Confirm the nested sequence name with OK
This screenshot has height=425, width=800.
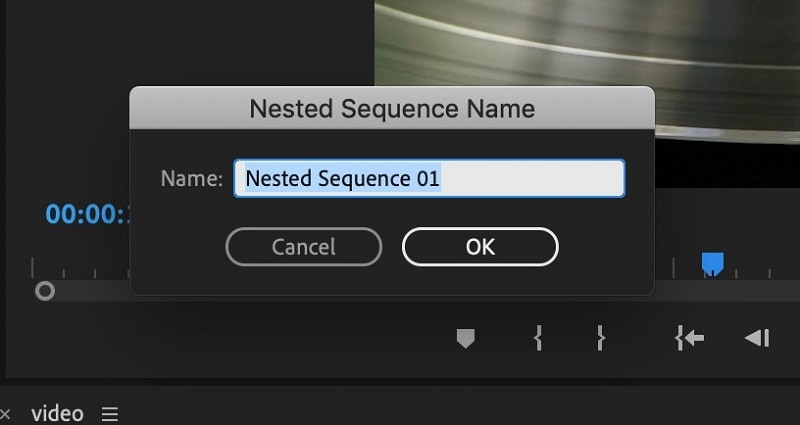pos(480,246)
